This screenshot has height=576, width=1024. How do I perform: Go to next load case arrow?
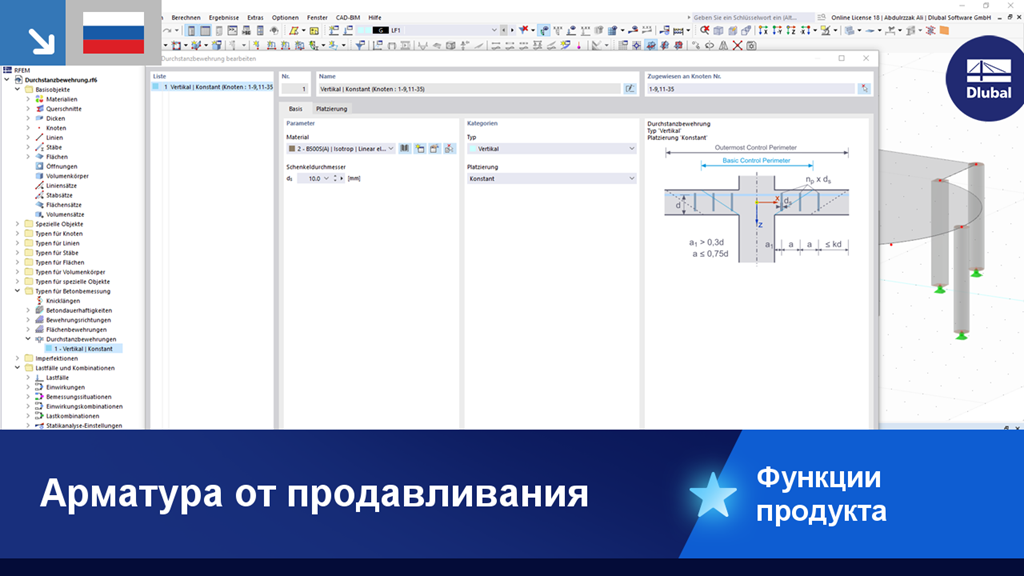(512, 30)
